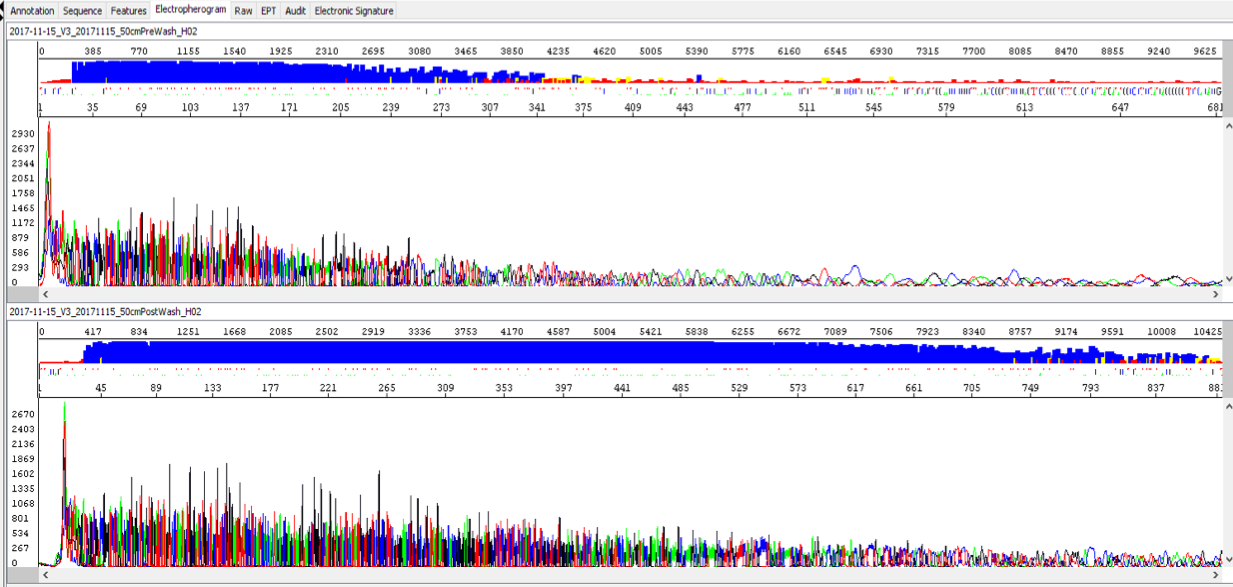Click left scroll arrow under PreWash electropherogram
Image resolution: width=1233 pixels, height=587 pixels.
coord(44,295)
